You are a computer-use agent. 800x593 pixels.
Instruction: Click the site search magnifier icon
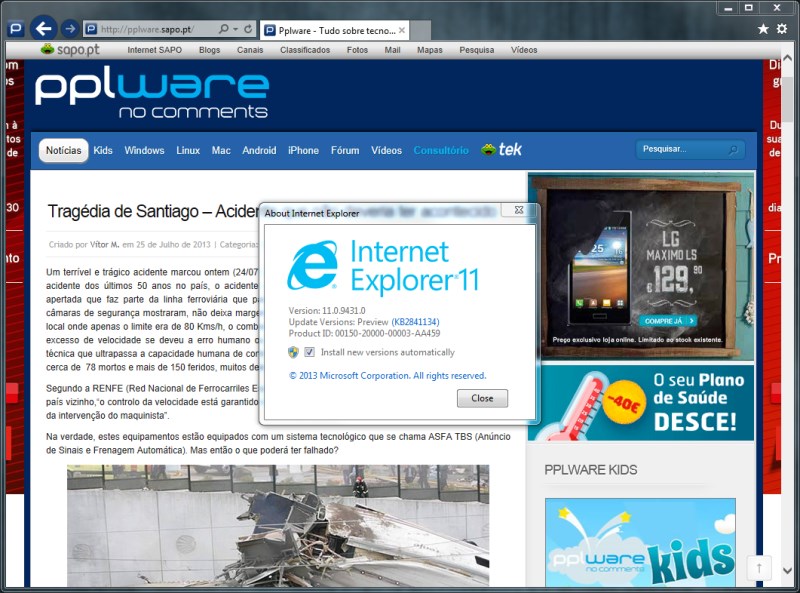733,150
